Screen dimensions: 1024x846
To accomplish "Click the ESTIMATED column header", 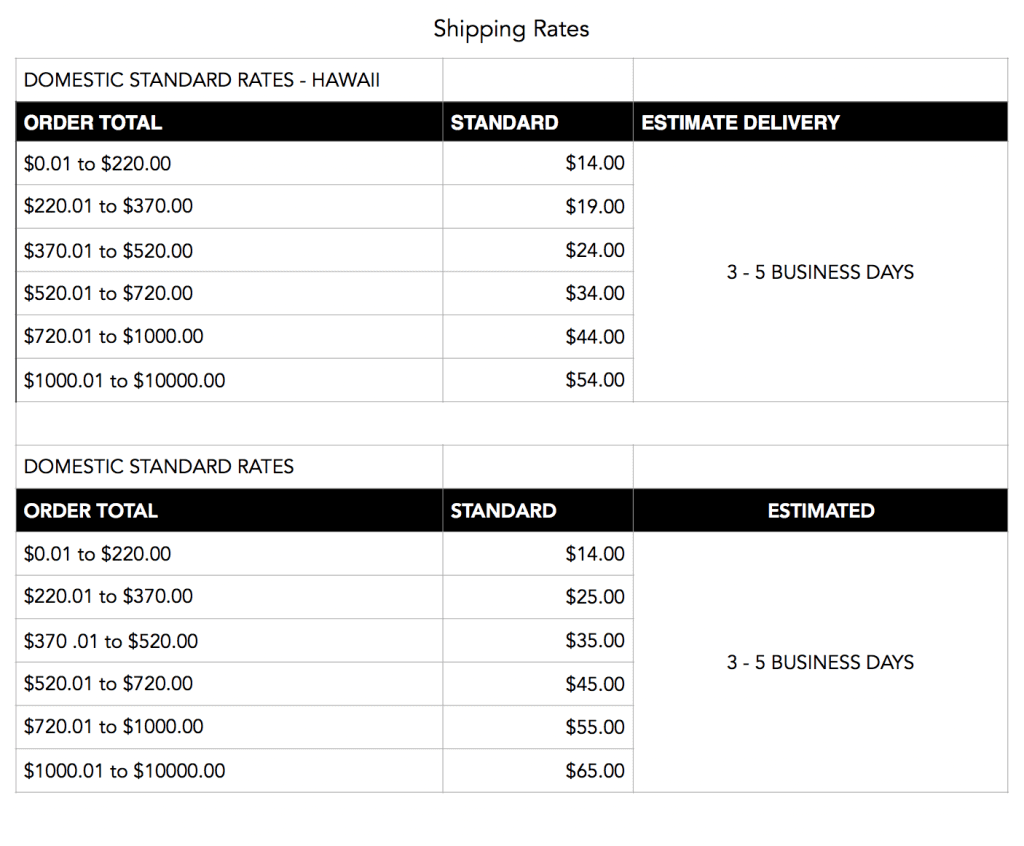I will click(x=821, y=511).
